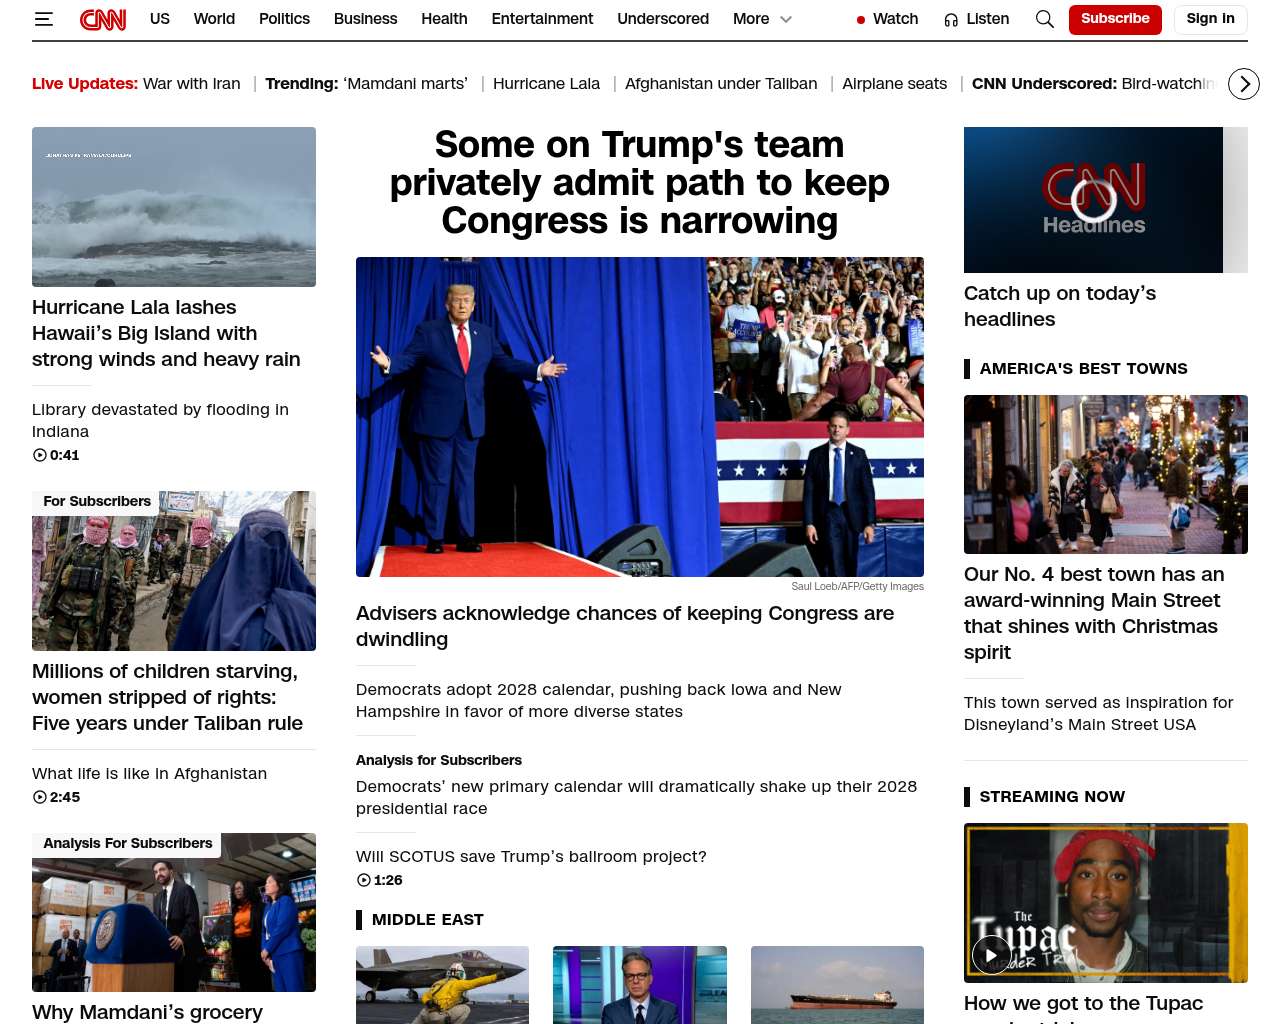Image resolution: width=1280 pixels, height=1024 pixels.
Task: Open tanker ship at sea thumbnail
Action: click(837, 985)
